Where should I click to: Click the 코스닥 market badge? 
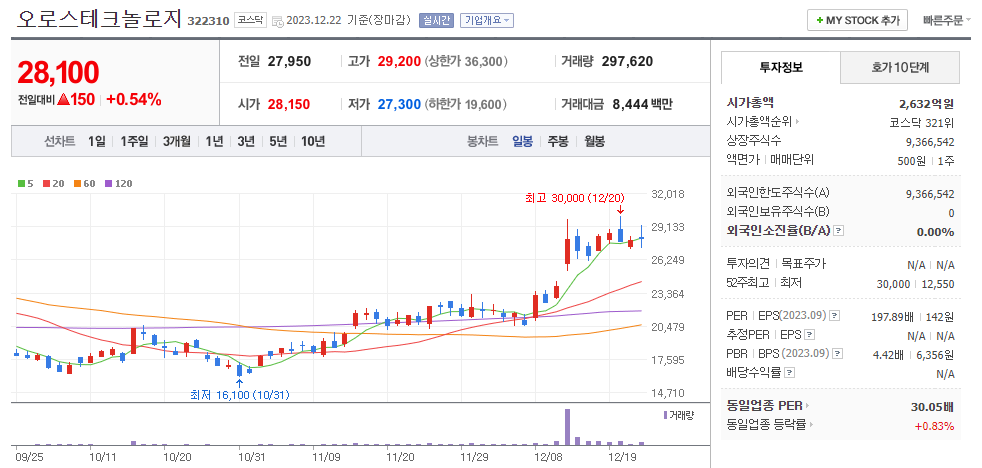click(251, 21)
